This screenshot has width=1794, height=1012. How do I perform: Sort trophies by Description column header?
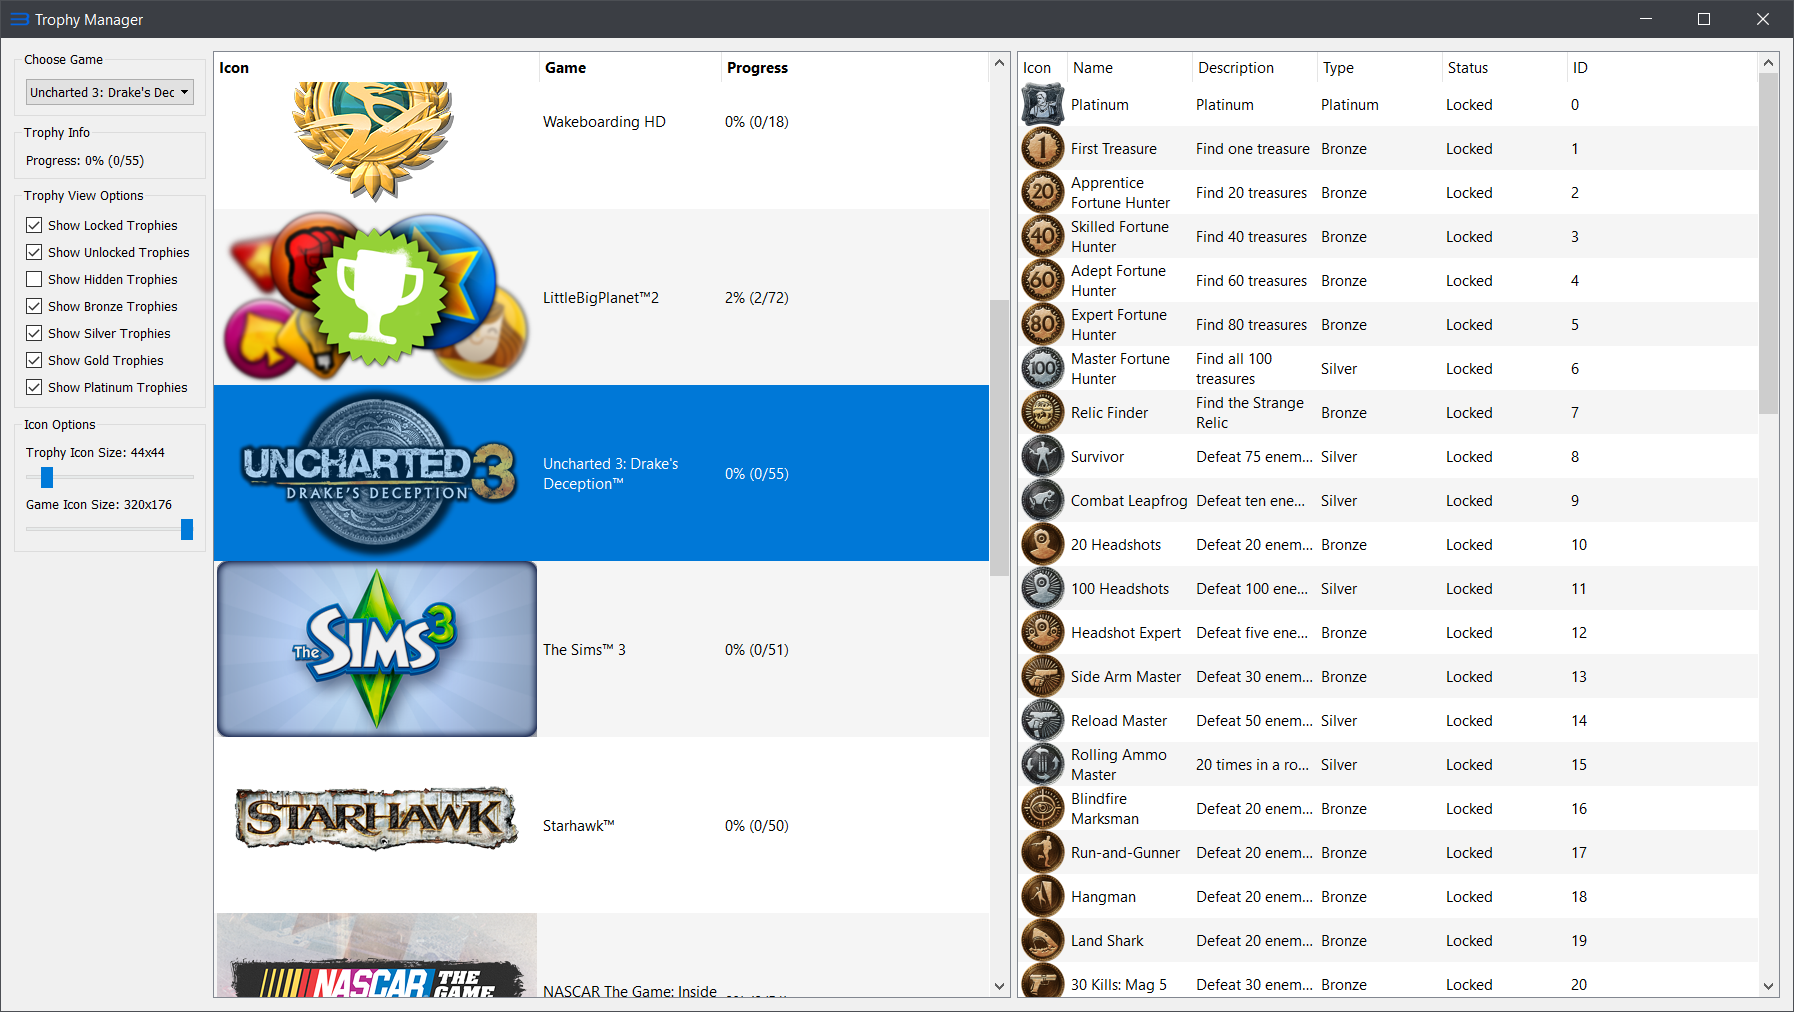pyautogui.click(x=1254, y=68)
